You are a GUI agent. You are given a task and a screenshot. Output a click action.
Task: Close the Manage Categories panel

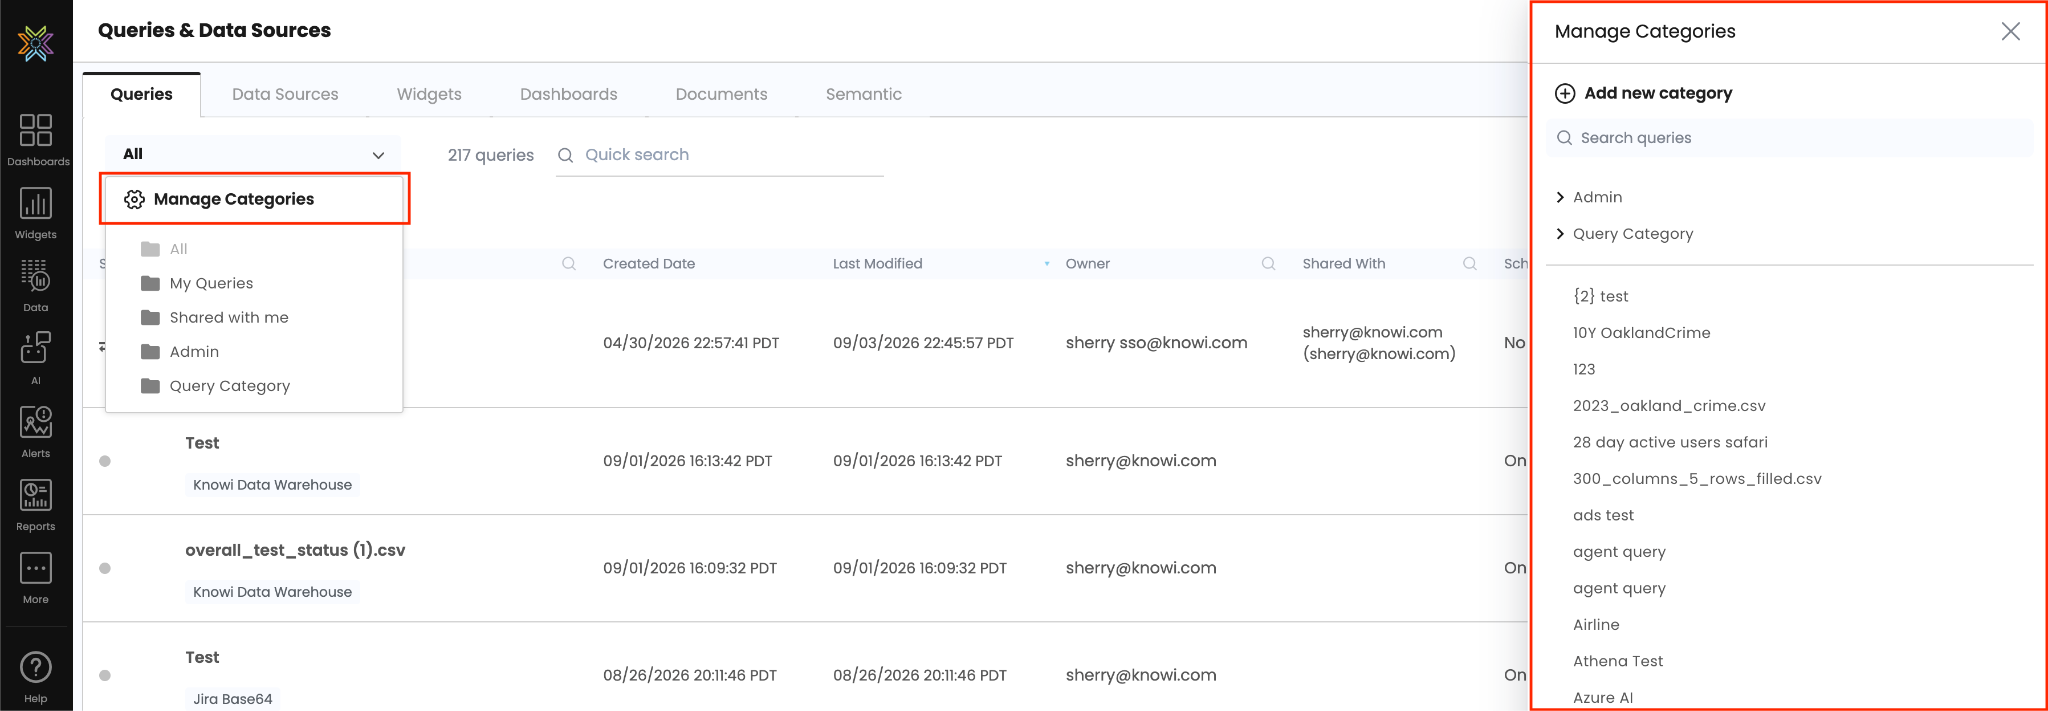[x=2011, y=31]
